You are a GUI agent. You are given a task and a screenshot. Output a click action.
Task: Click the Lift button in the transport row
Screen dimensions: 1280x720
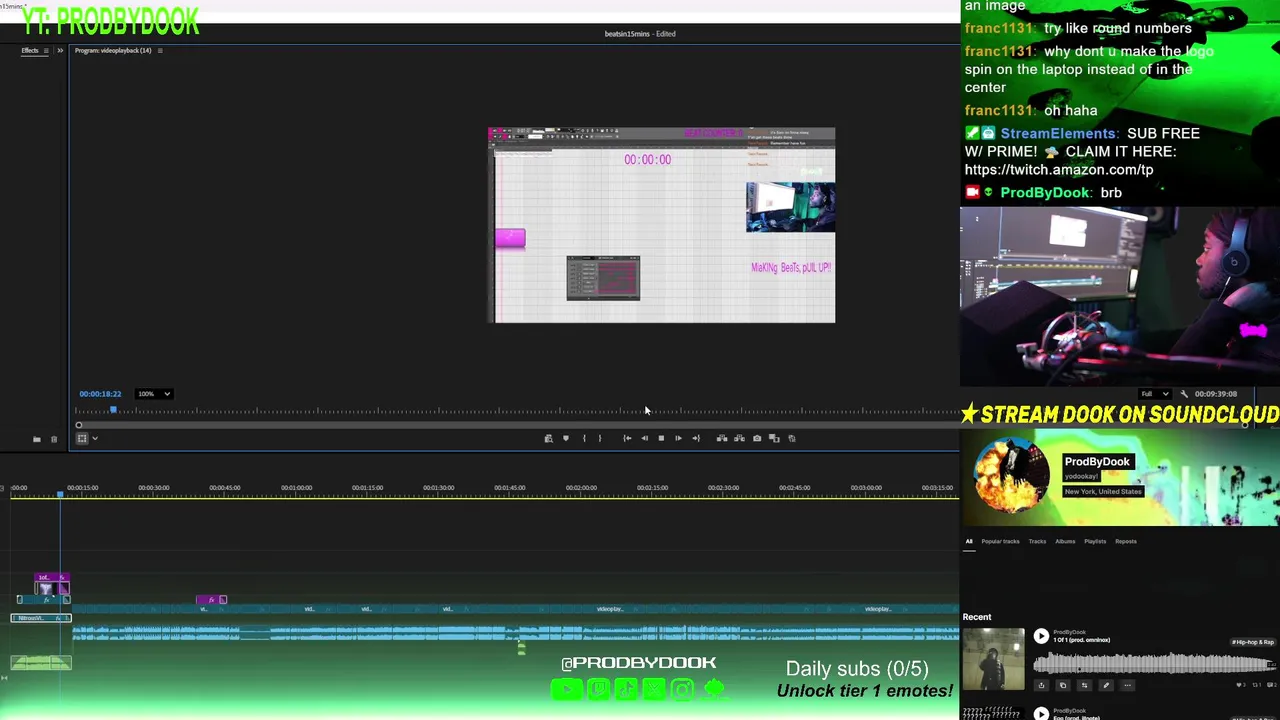coord(722,438)
